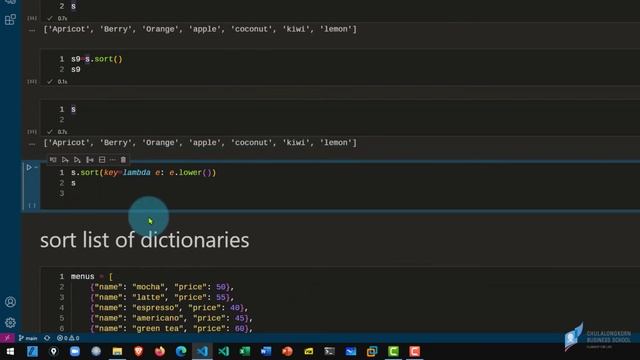Open Extensions view in activity bar
This screenshot has height=360, width=640.
coord(10,19)
